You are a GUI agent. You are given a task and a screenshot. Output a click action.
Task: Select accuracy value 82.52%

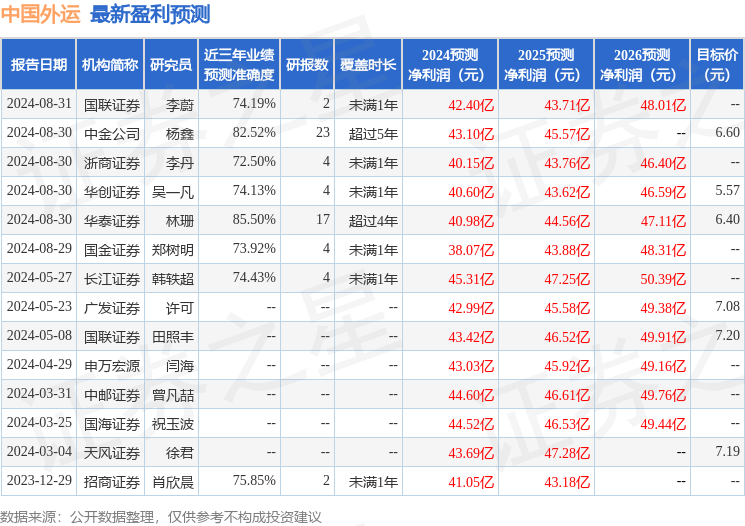(254, 133)
